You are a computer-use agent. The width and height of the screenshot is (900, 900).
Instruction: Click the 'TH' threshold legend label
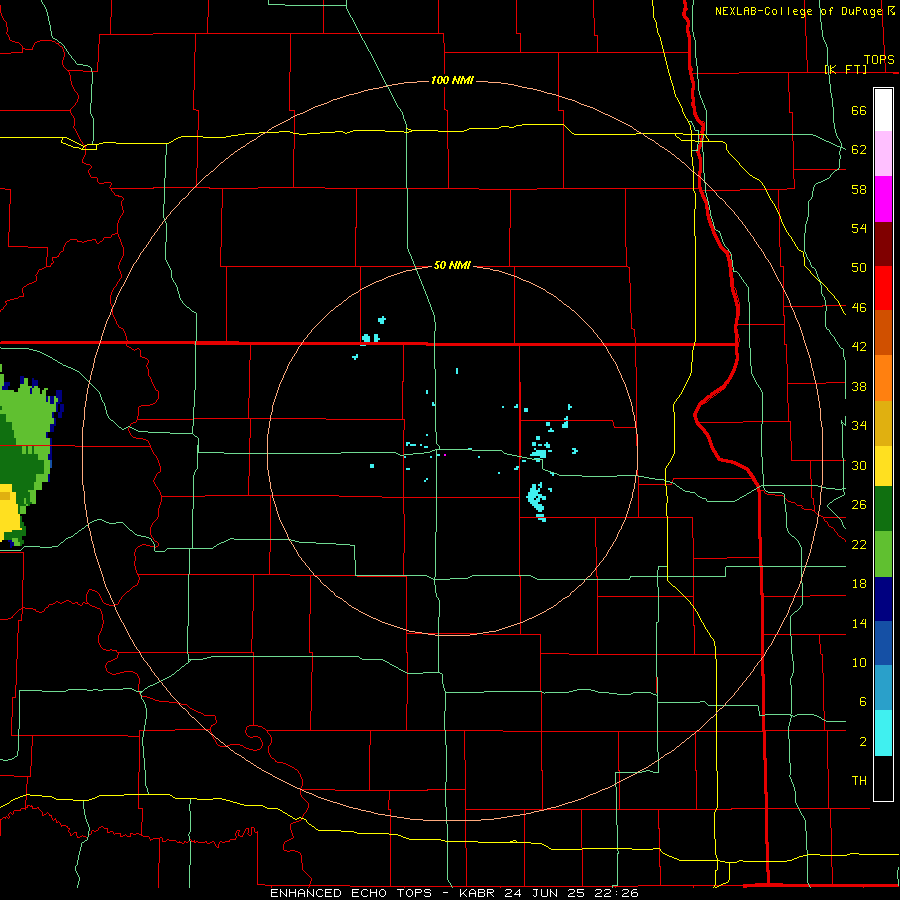(x=859, y=781)
